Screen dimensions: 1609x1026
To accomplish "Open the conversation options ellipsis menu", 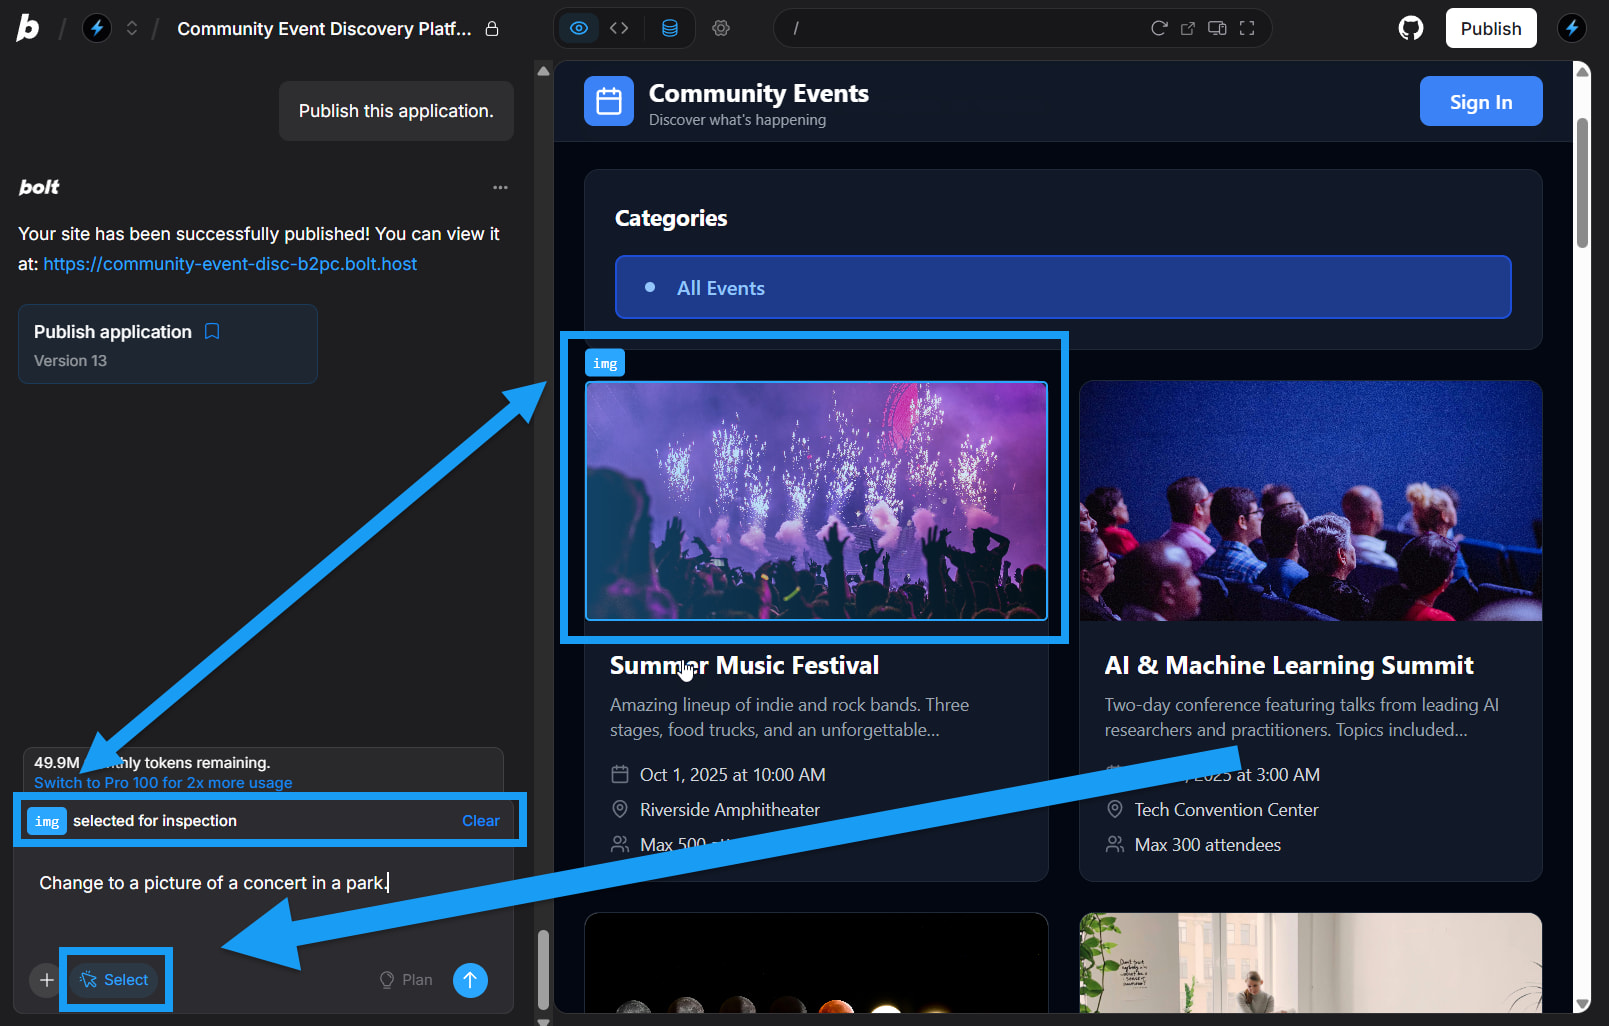I will coord(500,187).
